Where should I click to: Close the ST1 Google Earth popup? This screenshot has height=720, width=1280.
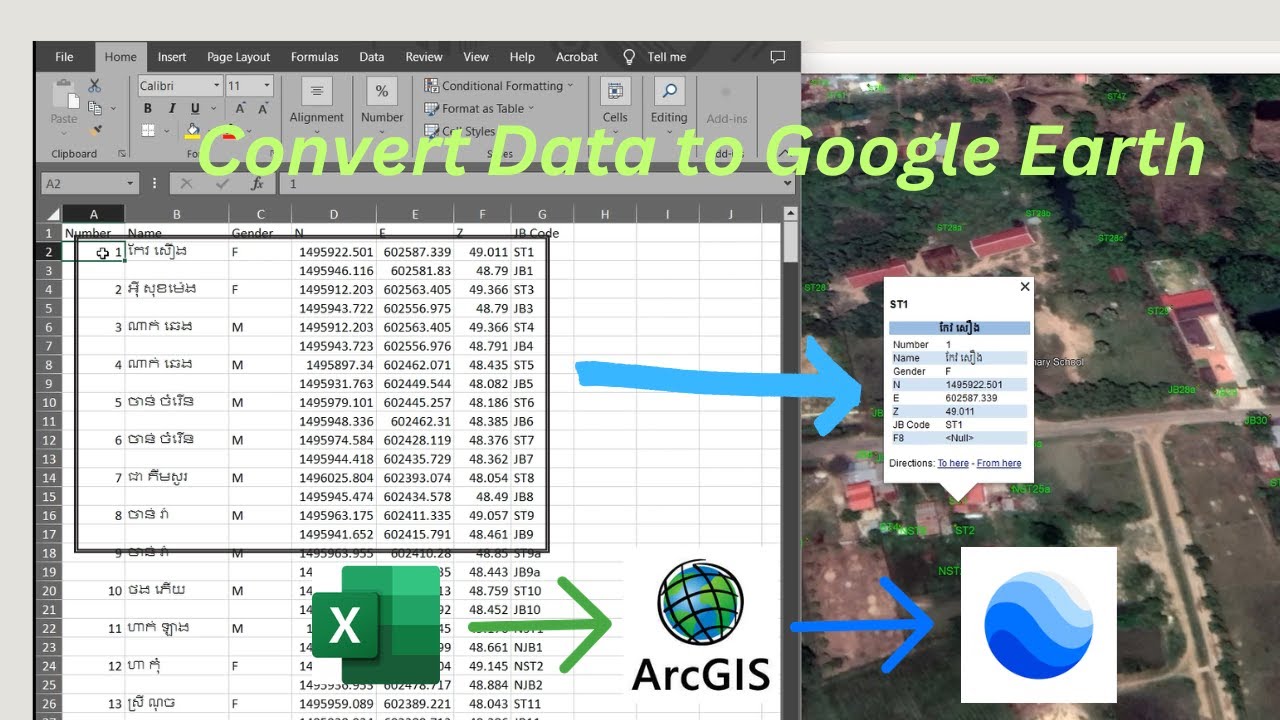coord(1024,287)
